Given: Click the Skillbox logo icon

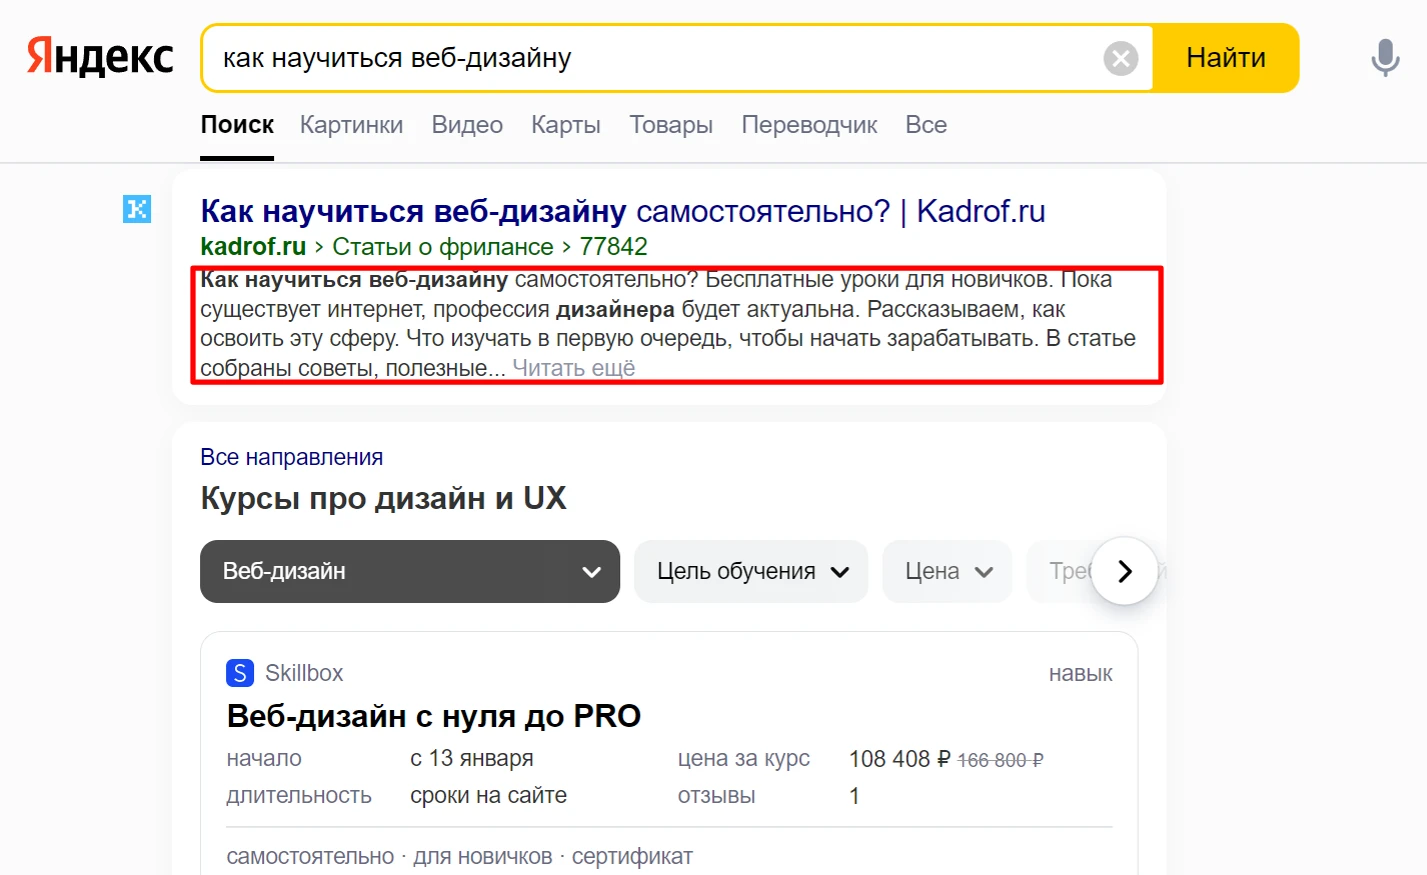Looking at the screenshot, I should click(239, 673).
